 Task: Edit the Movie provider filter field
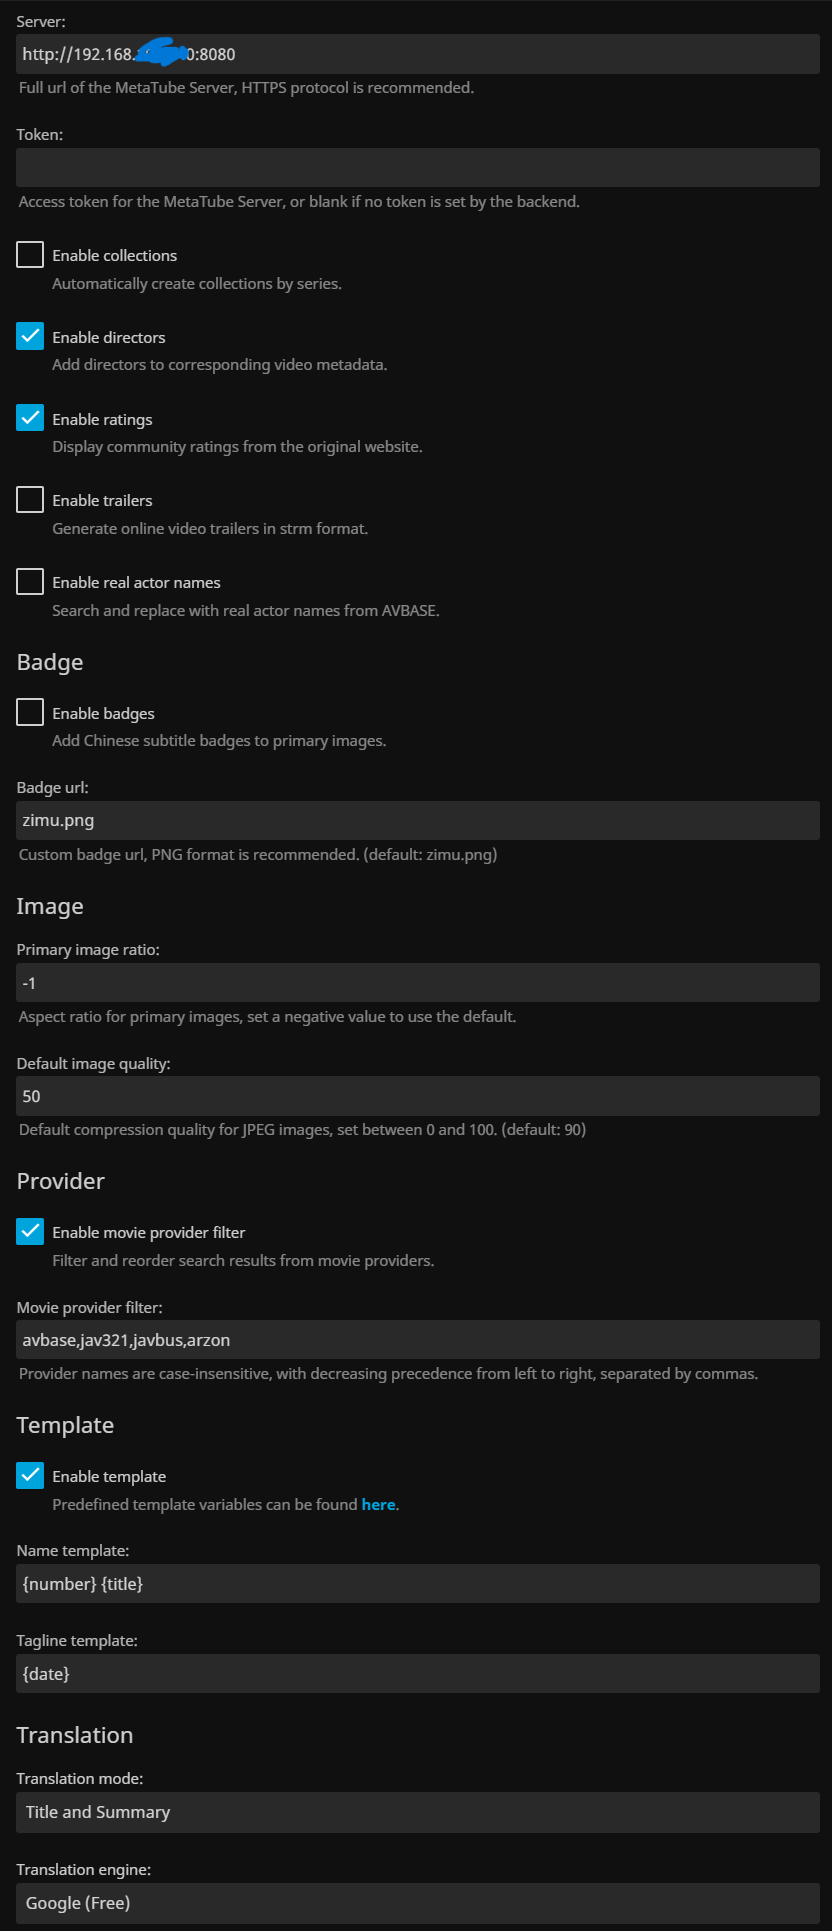click(417, 1340)
